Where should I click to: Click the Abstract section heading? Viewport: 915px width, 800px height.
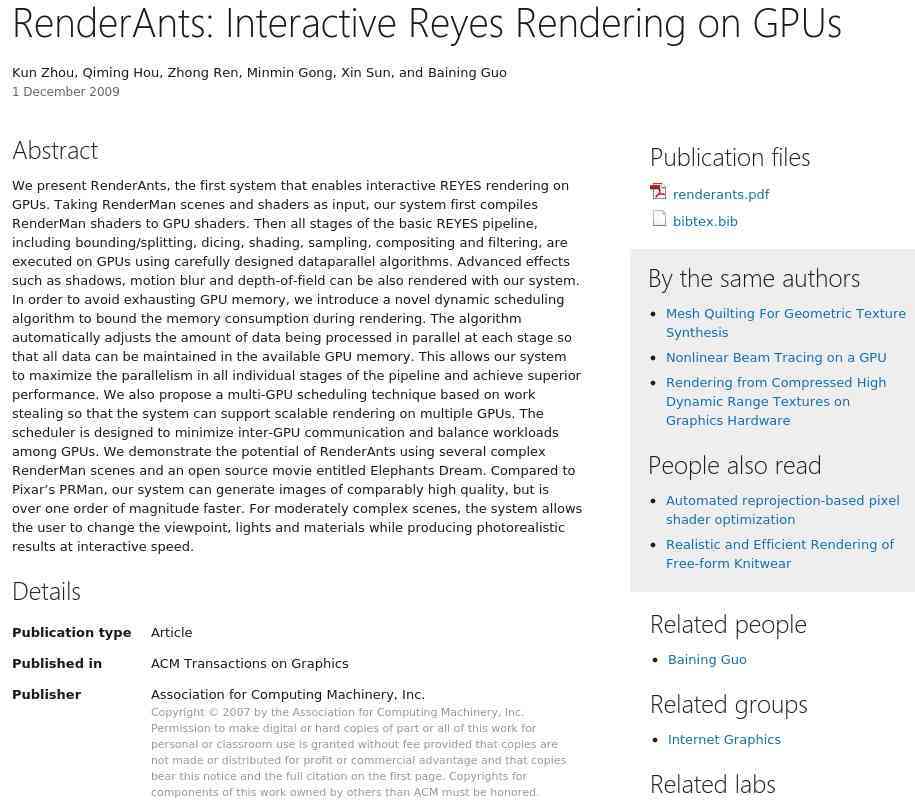click(x=55, y=151)
